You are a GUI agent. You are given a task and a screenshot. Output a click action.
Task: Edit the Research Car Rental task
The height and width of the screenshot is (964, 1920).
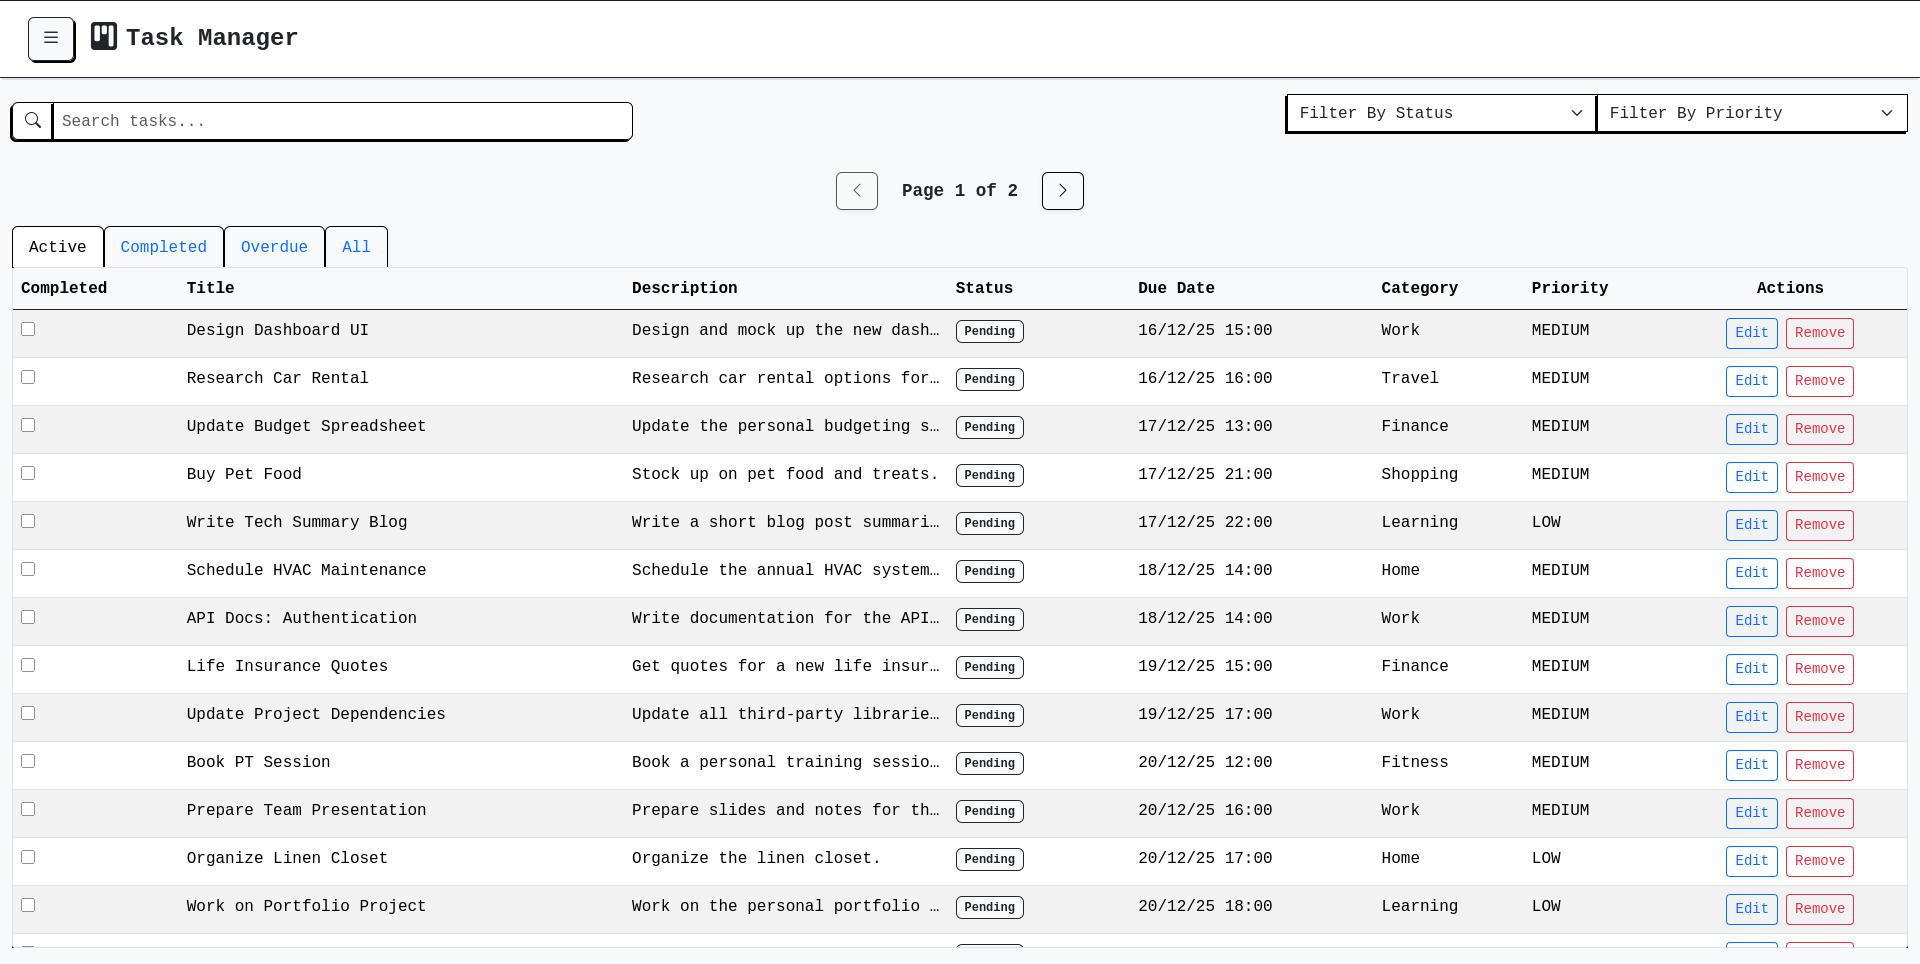click(1751, 381)
